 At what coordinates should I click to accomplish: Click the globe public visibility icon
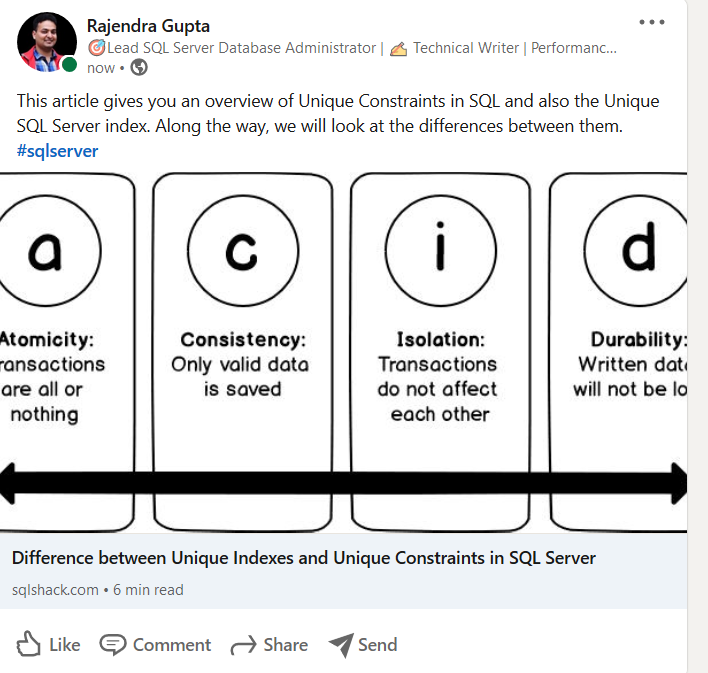pos(139,68)
